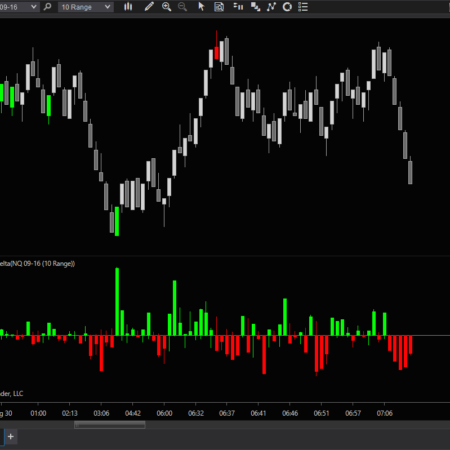
Task: Open the chart properties list icon
Action: click(303, 7)
